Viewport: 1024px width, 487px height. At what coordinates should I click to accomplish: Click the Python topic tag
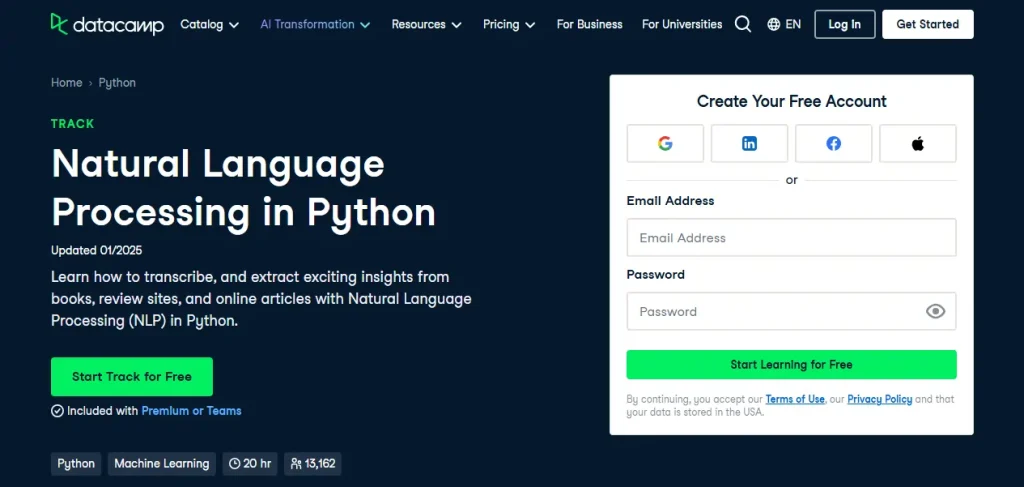point(76,464)
